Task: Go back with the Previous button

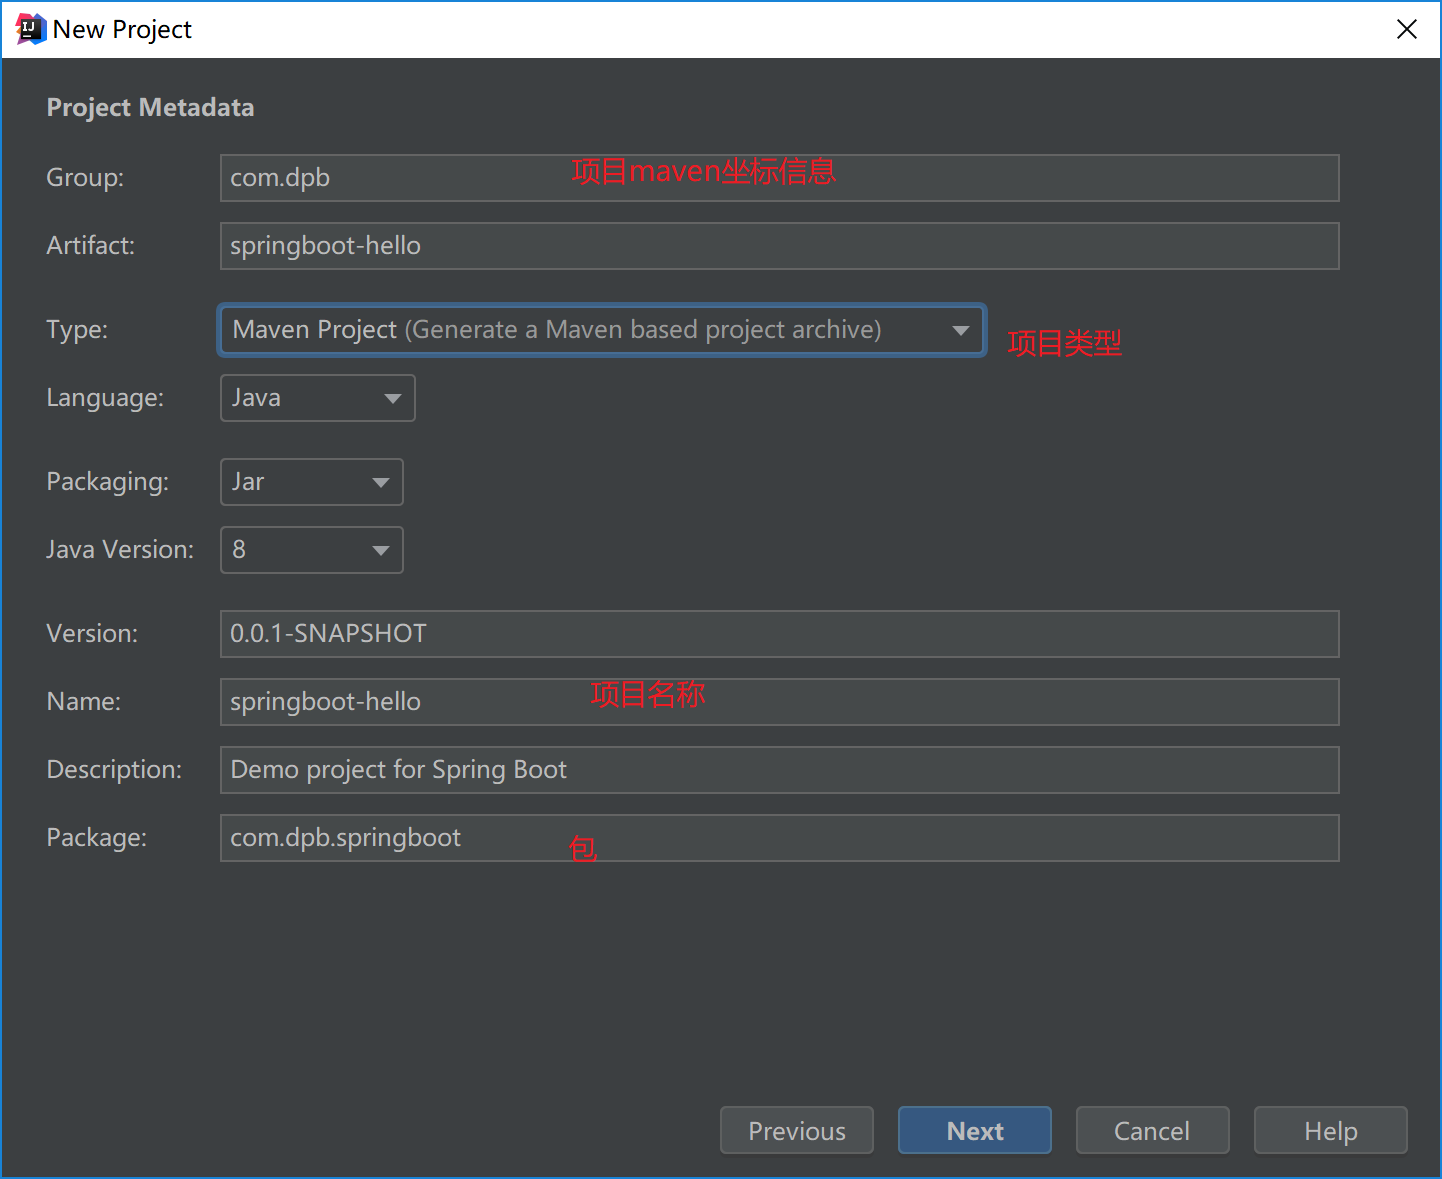Action: coord(797,1130)
